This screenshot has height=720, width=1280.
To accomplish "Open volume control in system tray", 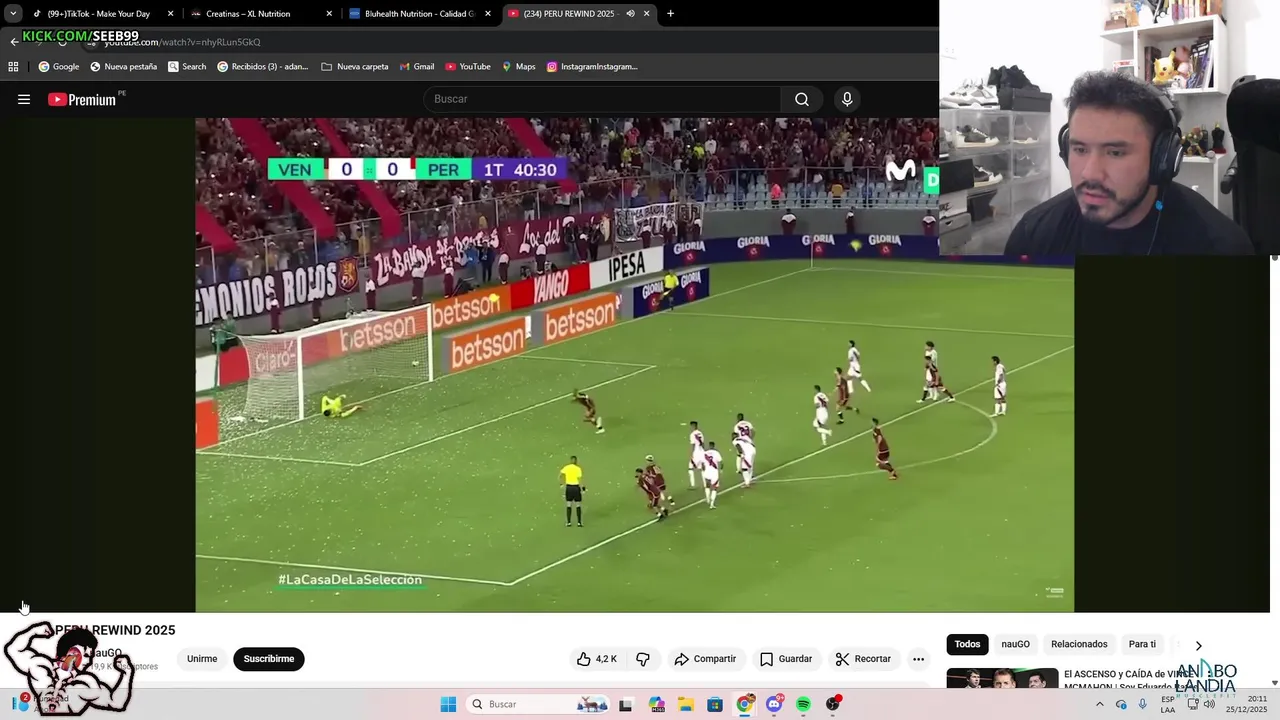I will (1209, 704).
